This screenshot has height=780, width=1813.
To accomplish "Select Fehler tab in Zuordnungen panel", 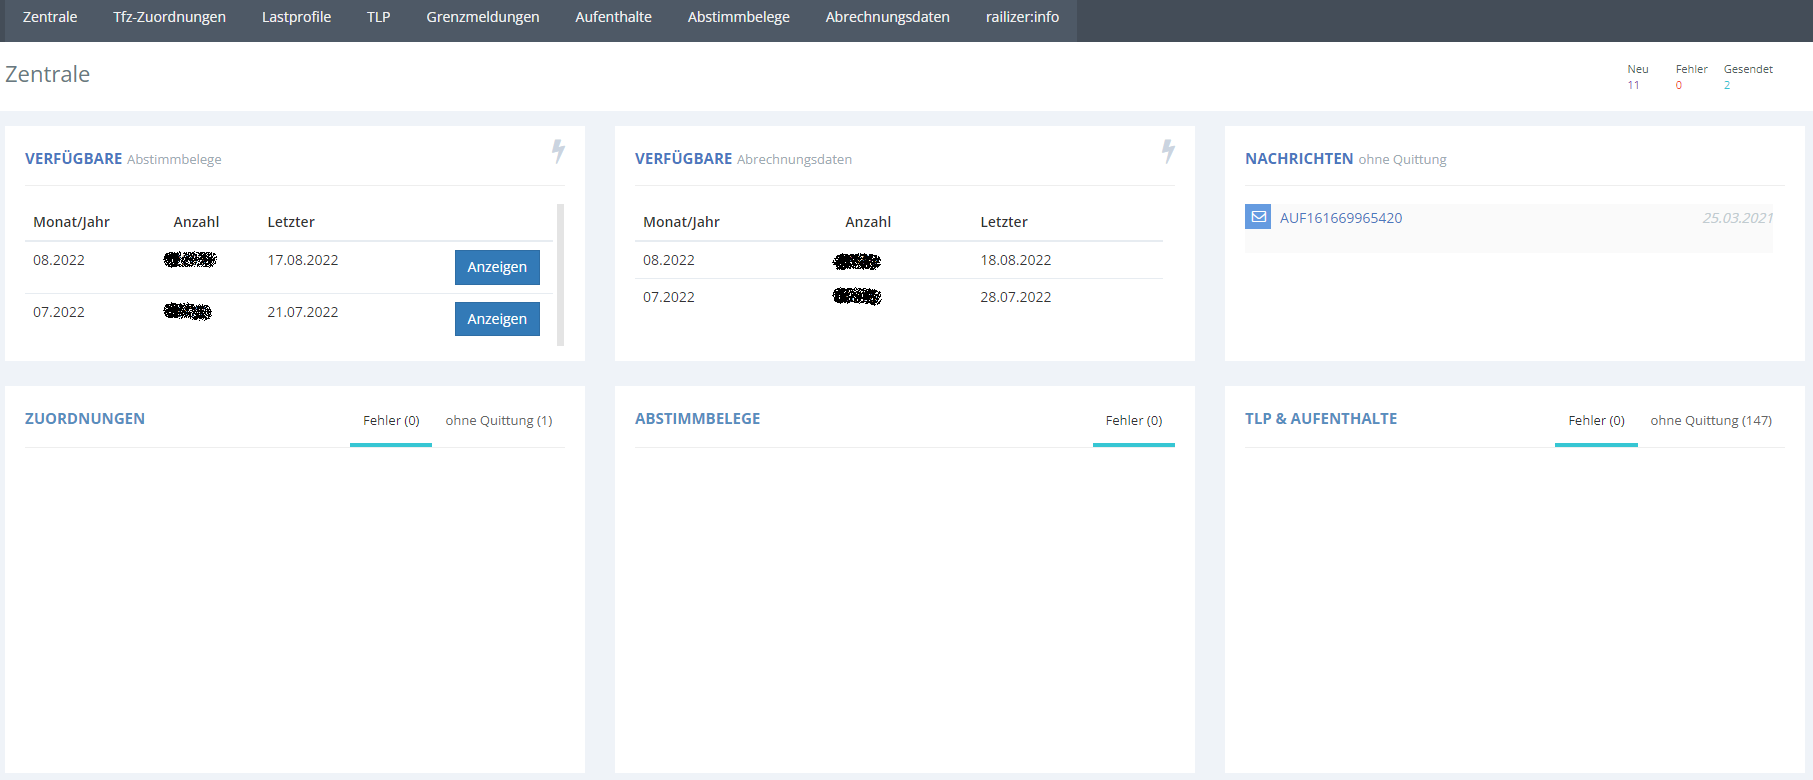I will [x=391, y=421].
